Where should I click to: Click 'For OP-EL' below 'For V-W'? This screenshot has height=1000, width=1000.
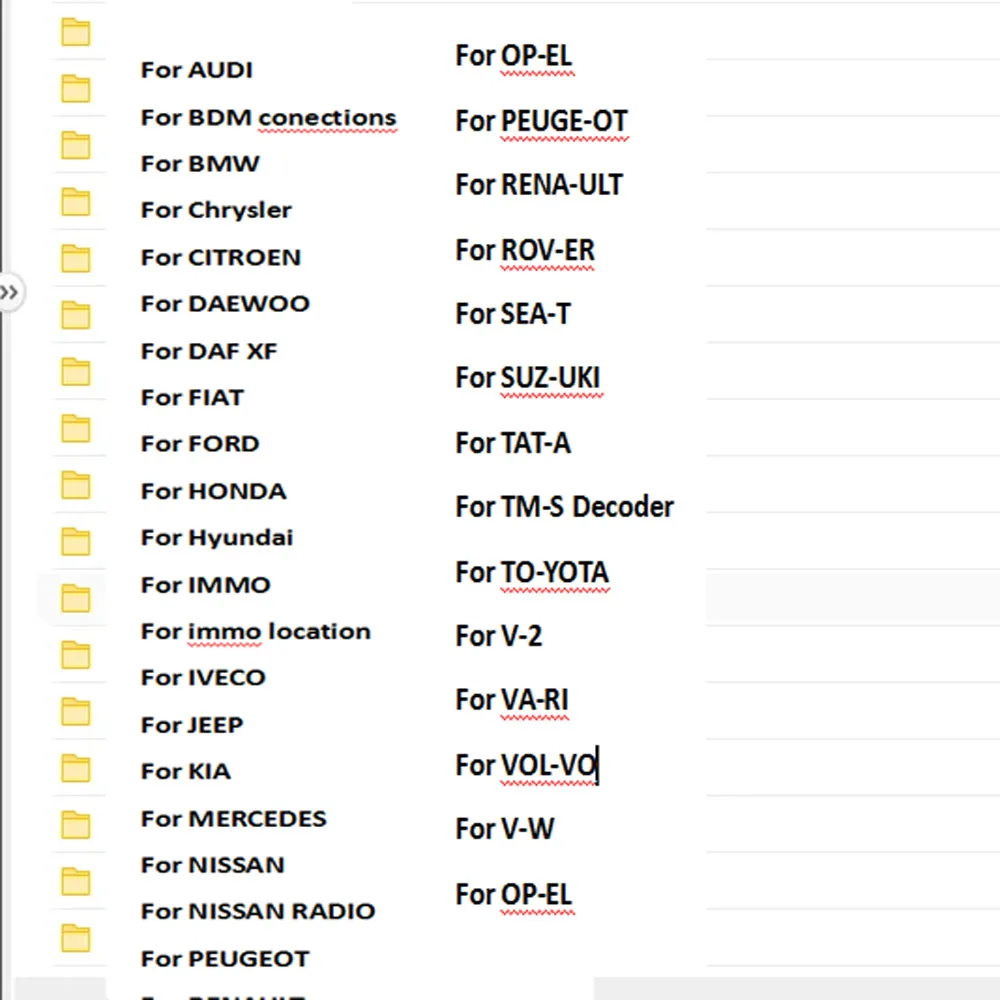(x=514, y=895)
